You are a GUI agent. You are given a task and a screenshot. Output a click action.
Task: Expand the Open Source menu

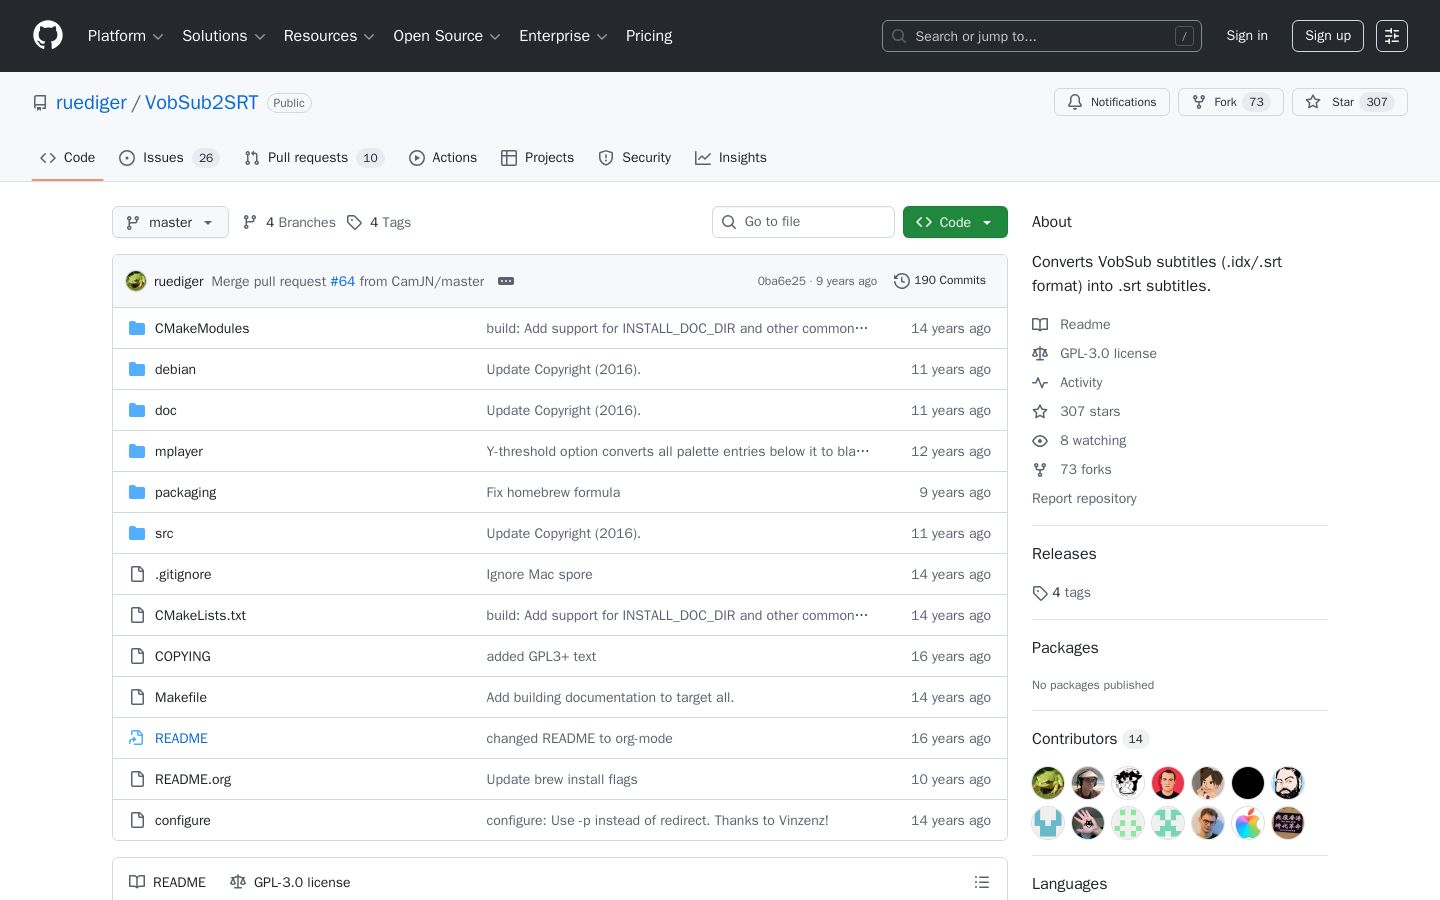447,36
